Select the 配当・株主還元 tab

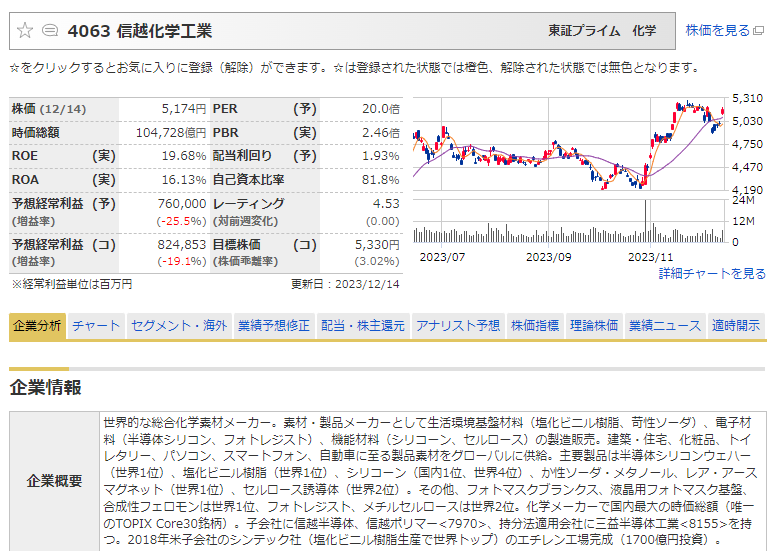point(362,326)
